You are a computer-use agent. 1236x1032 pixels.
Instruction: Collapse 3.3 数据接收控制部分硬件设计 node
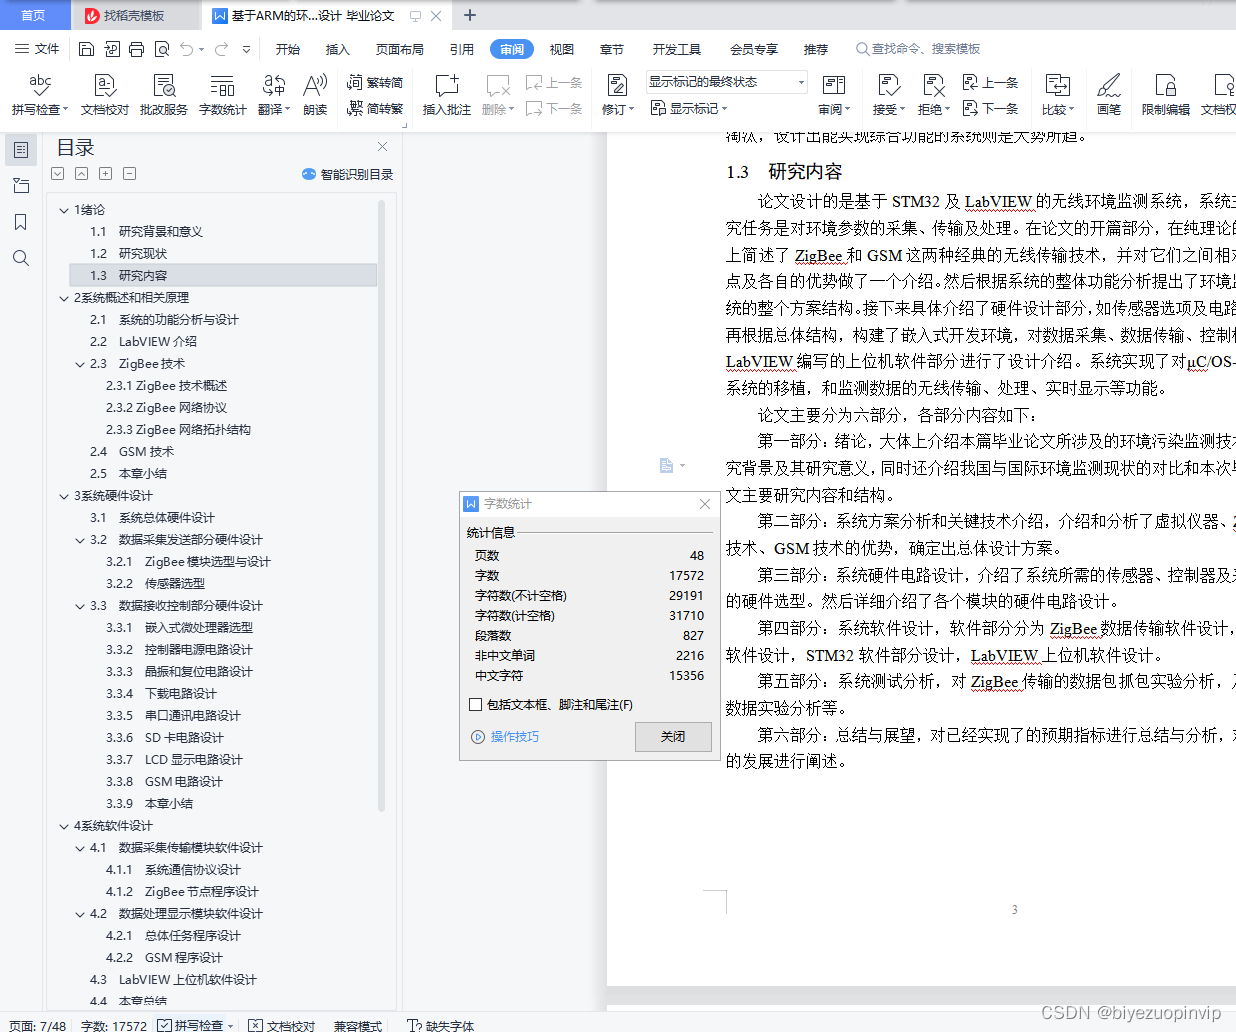[80, 606]
